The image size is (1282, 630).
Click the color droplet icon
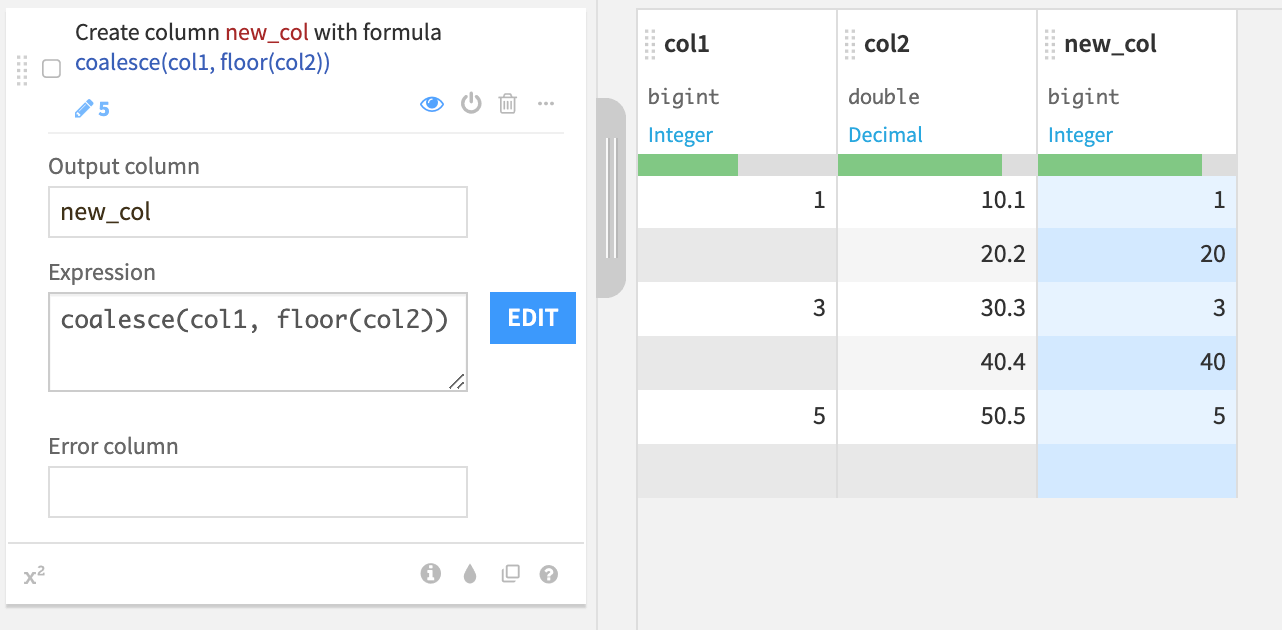470,574
